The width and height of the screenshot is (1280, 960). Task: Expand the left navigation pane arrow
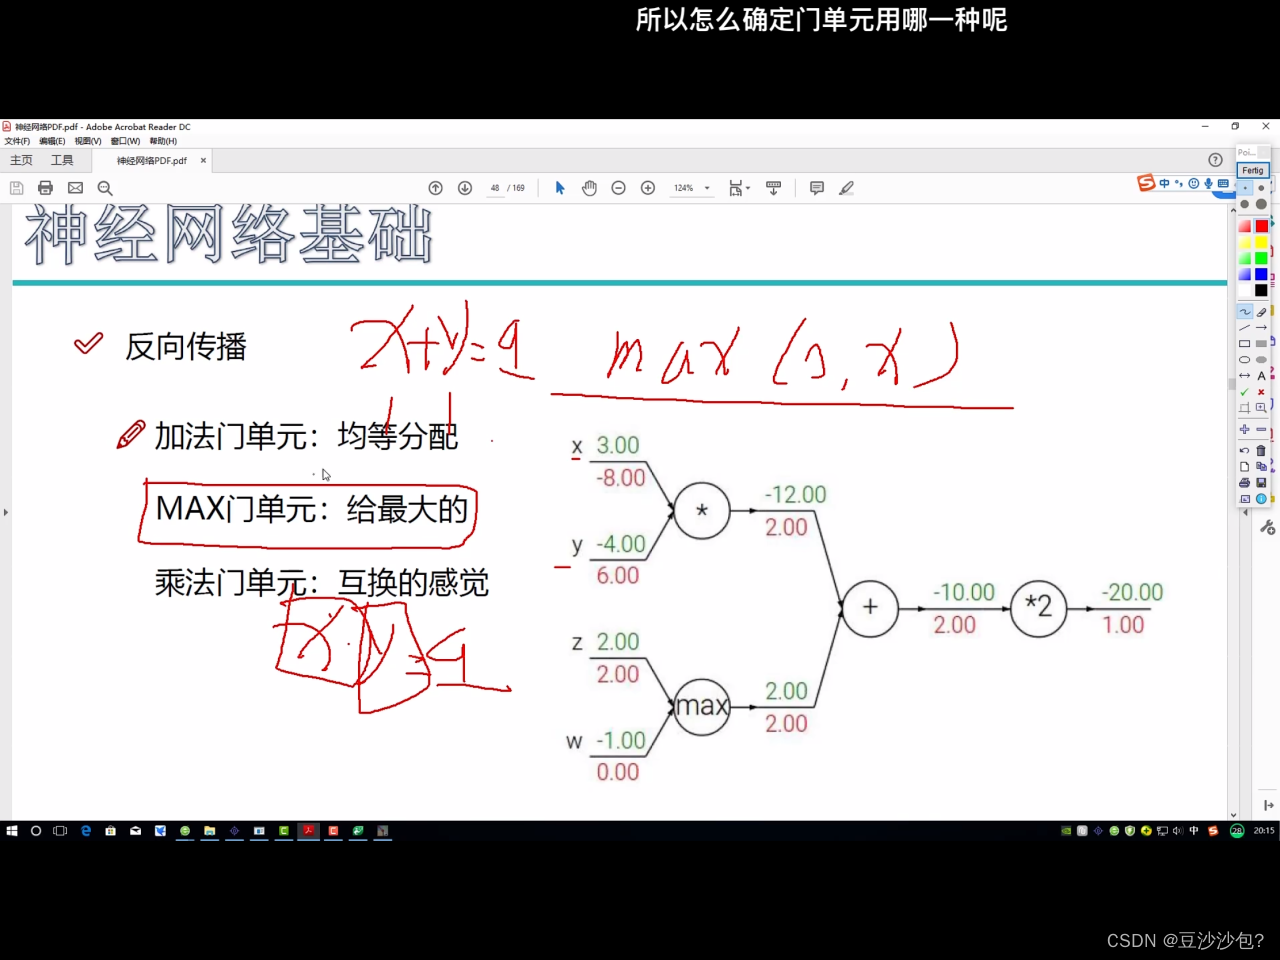click(5, 512)
